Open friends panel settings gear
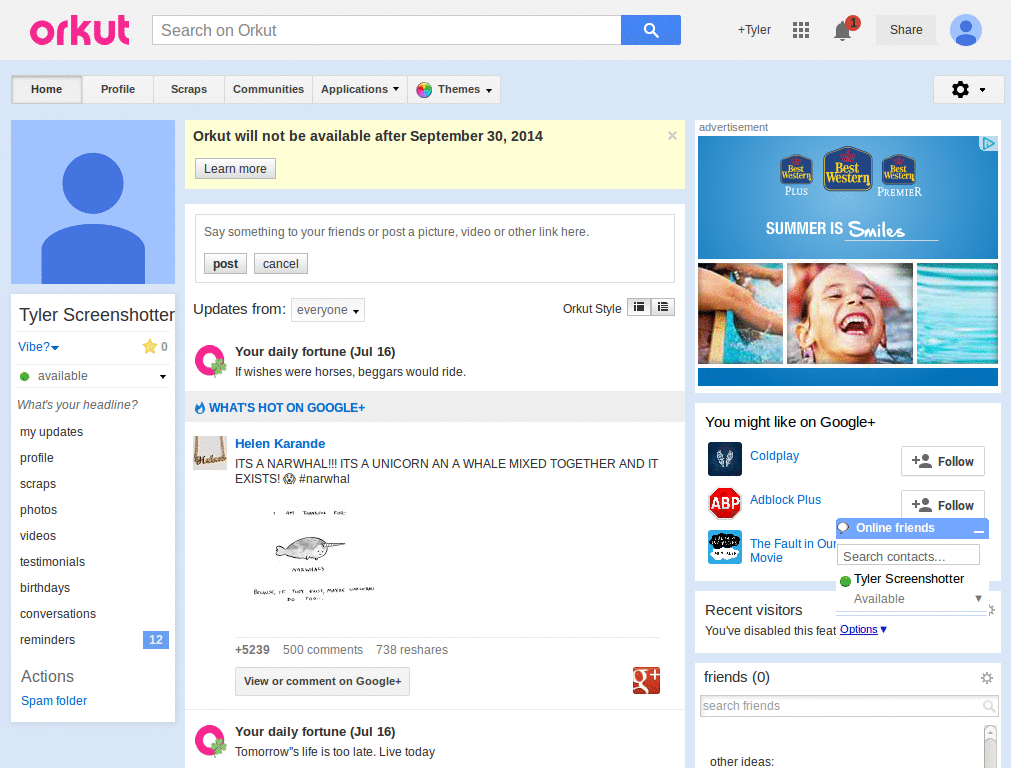Viewport: 1024px width, 768px height. pos(987,678)
